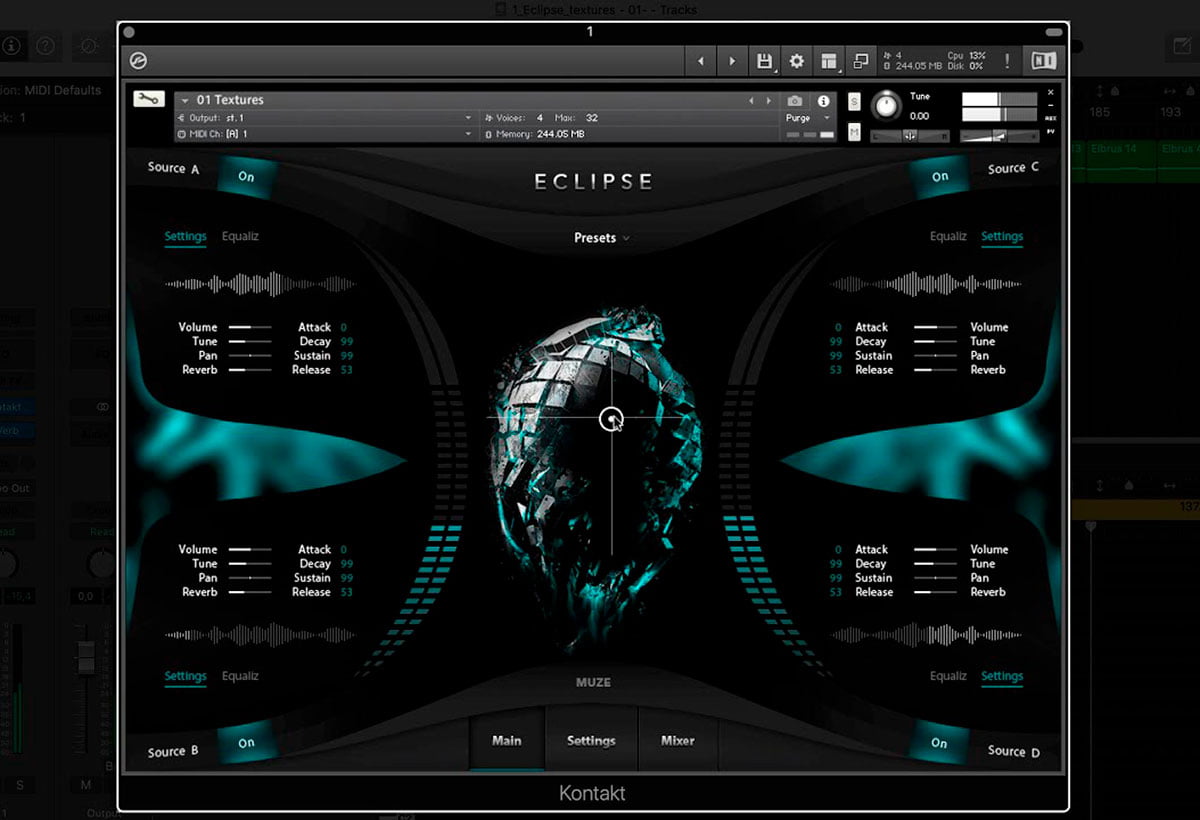Close the instrument with the X button
Viewport: 1200px width, 820px height.
(1050, 93)
